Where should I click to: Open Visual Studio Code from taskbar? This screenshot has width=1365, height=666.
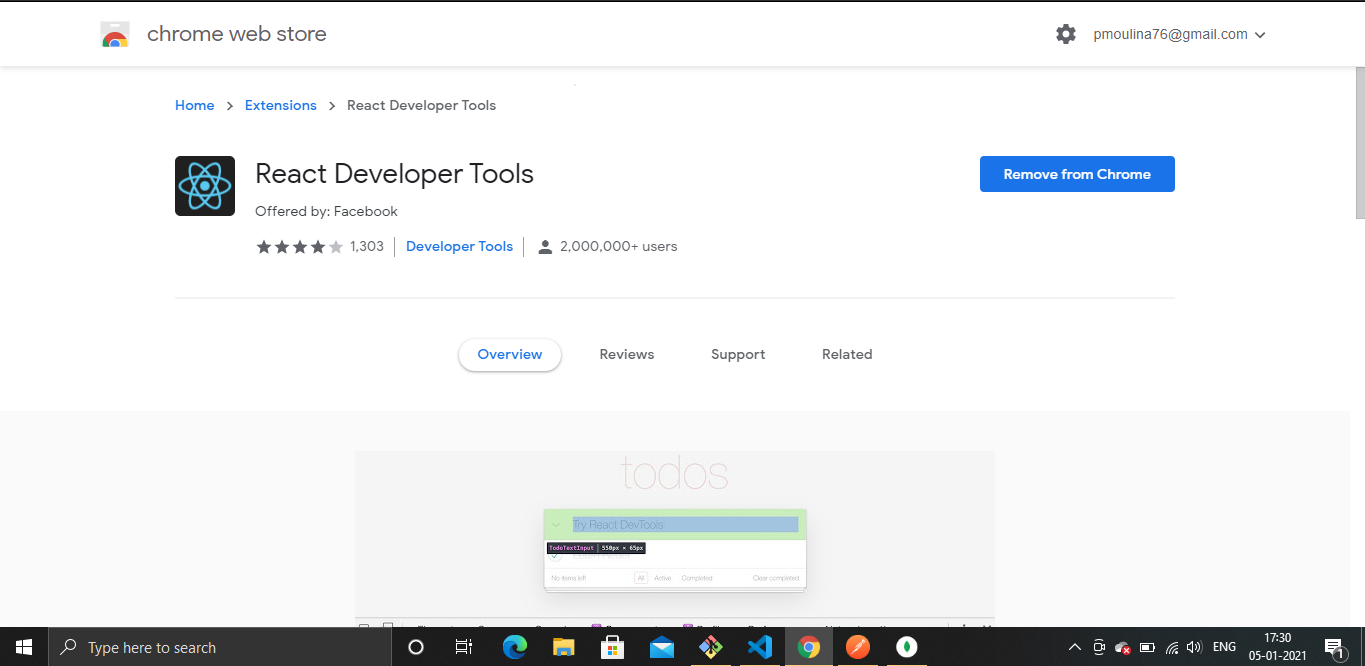(759, 647)
